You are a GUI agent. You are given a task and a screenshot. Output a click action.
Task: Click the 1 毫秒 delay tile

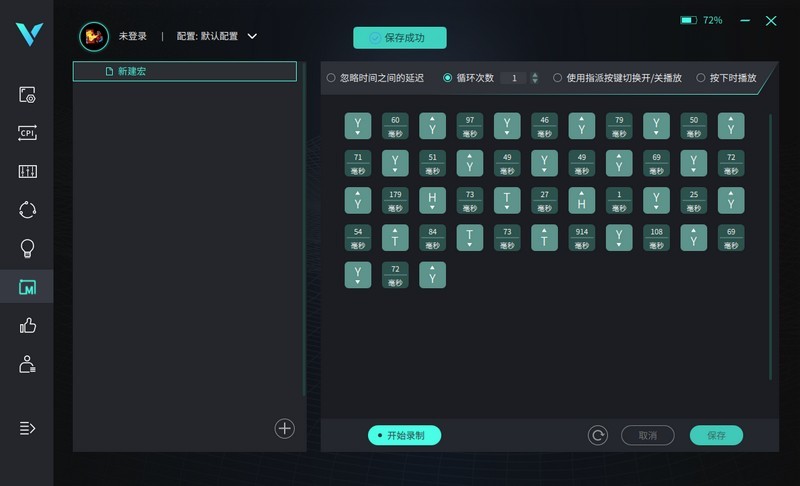pyautogui.click(x=619, y=200)
